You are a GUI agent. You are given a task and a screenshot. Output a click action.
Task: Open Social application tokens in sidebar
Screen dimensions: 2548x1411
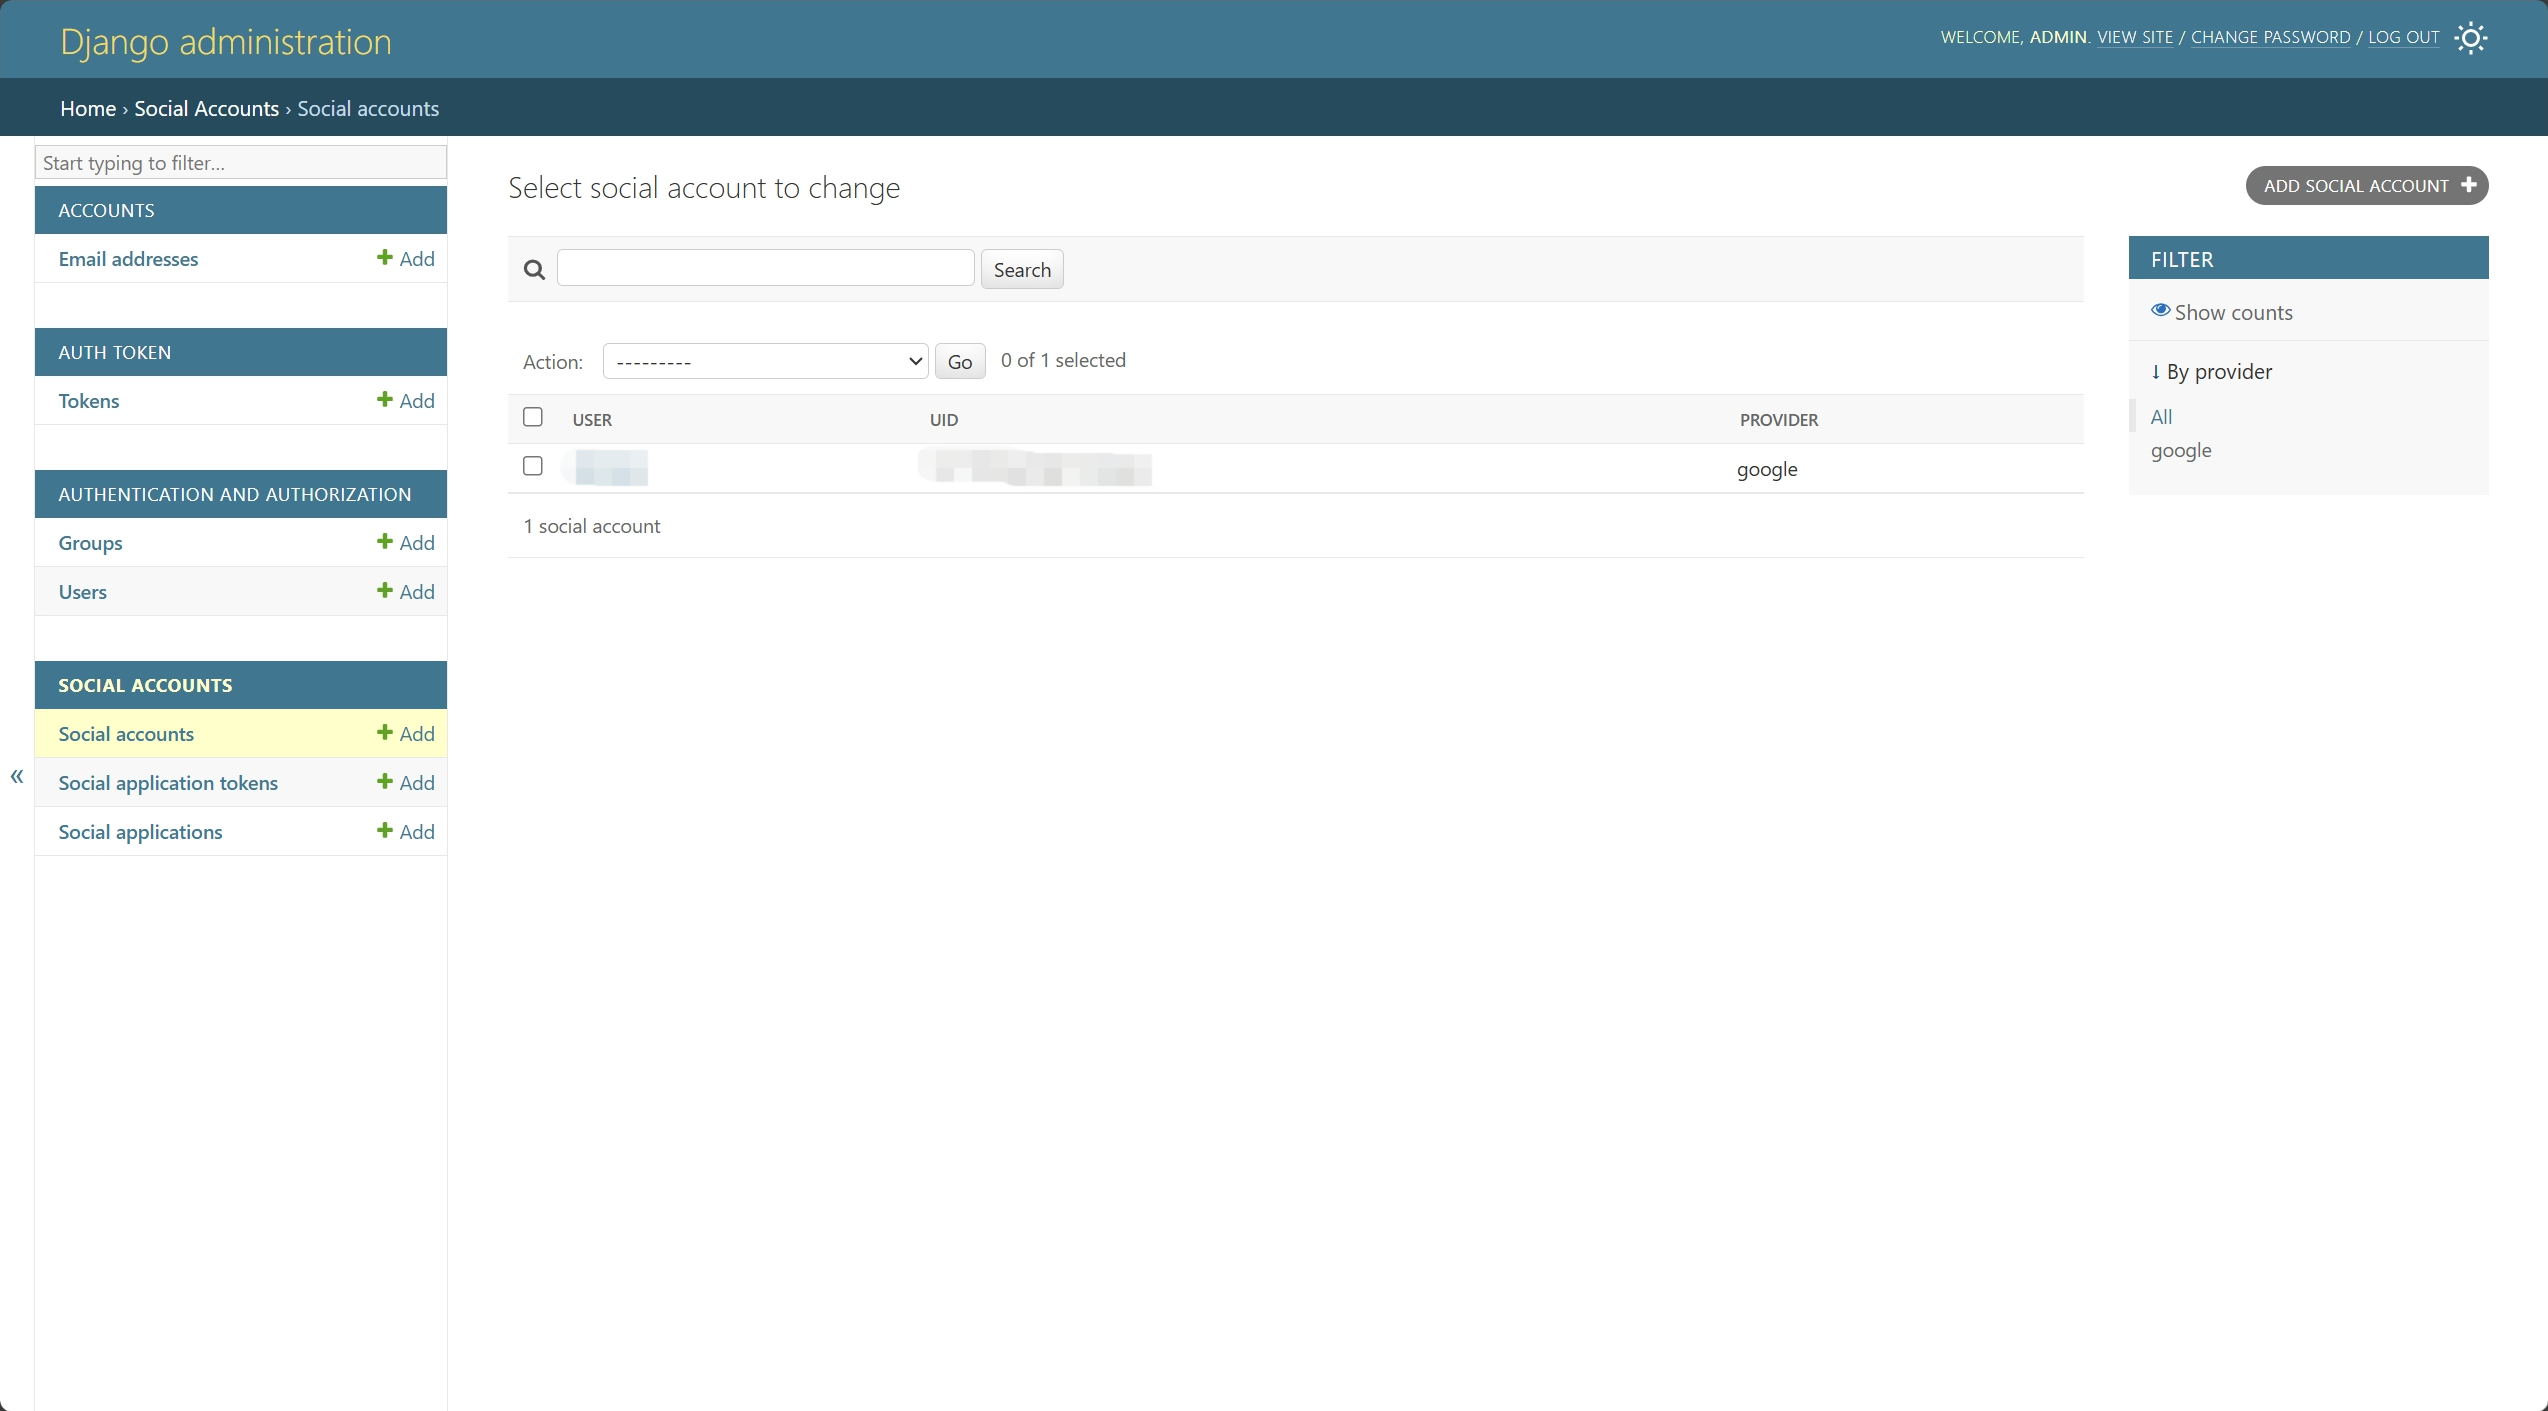pyautogui.click(x=168, y=783)
